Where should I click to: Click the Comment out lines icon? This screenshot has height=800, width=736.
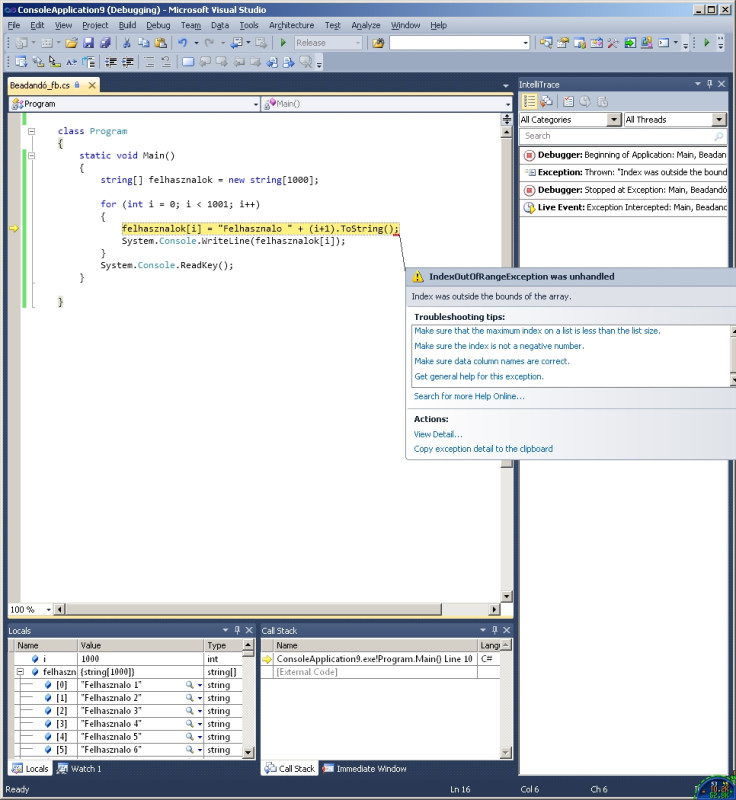pos(149,62)
